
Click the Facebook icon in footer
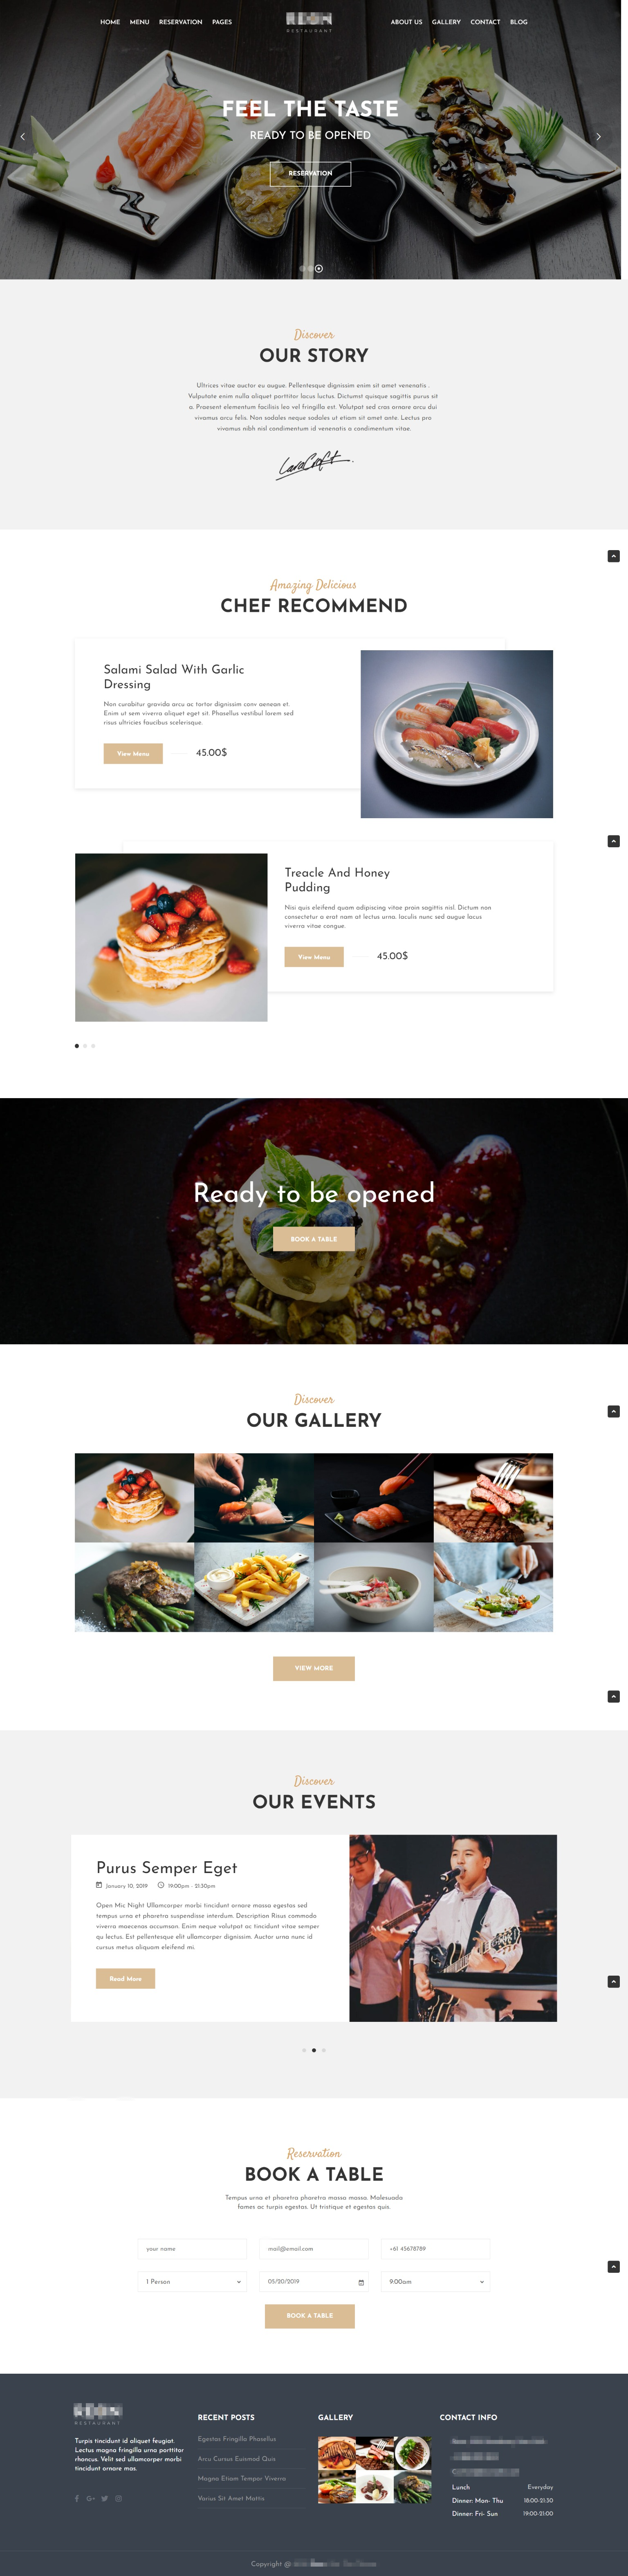77,2498
